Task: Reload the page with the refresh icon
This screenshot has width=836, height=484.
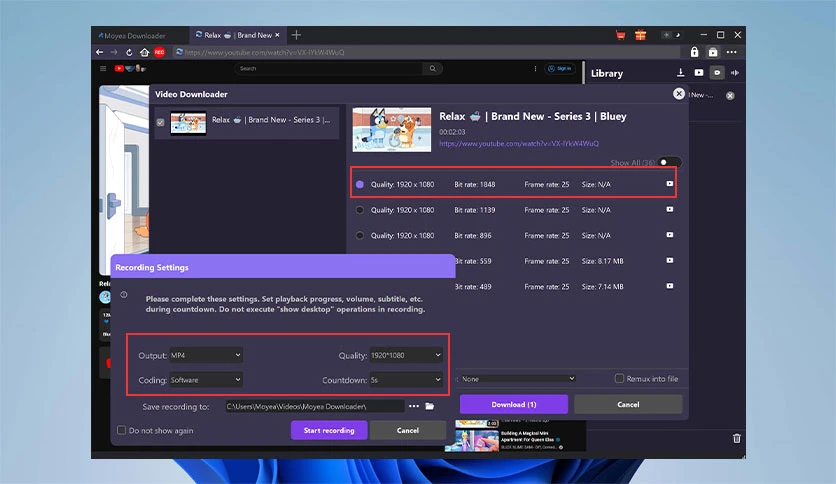Action: (129, 52)
